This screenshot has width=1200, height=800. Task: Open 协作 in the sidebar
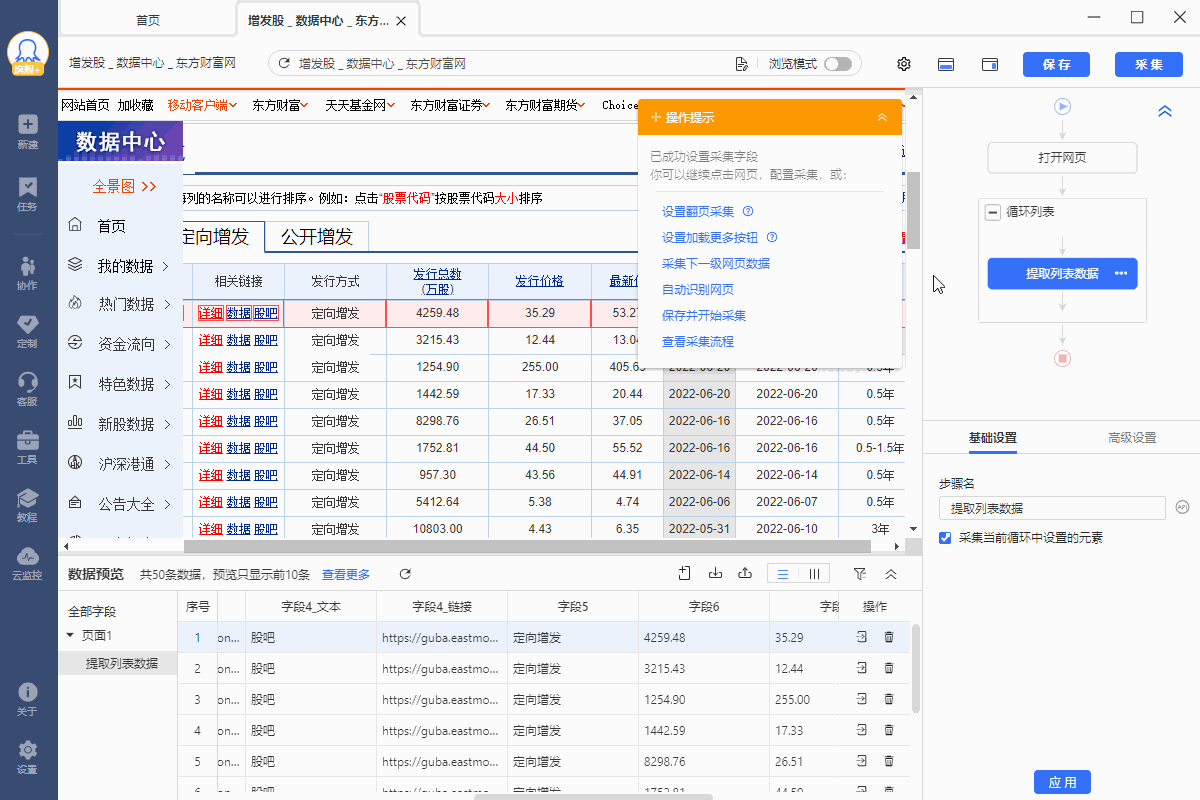tap(28, 273)
